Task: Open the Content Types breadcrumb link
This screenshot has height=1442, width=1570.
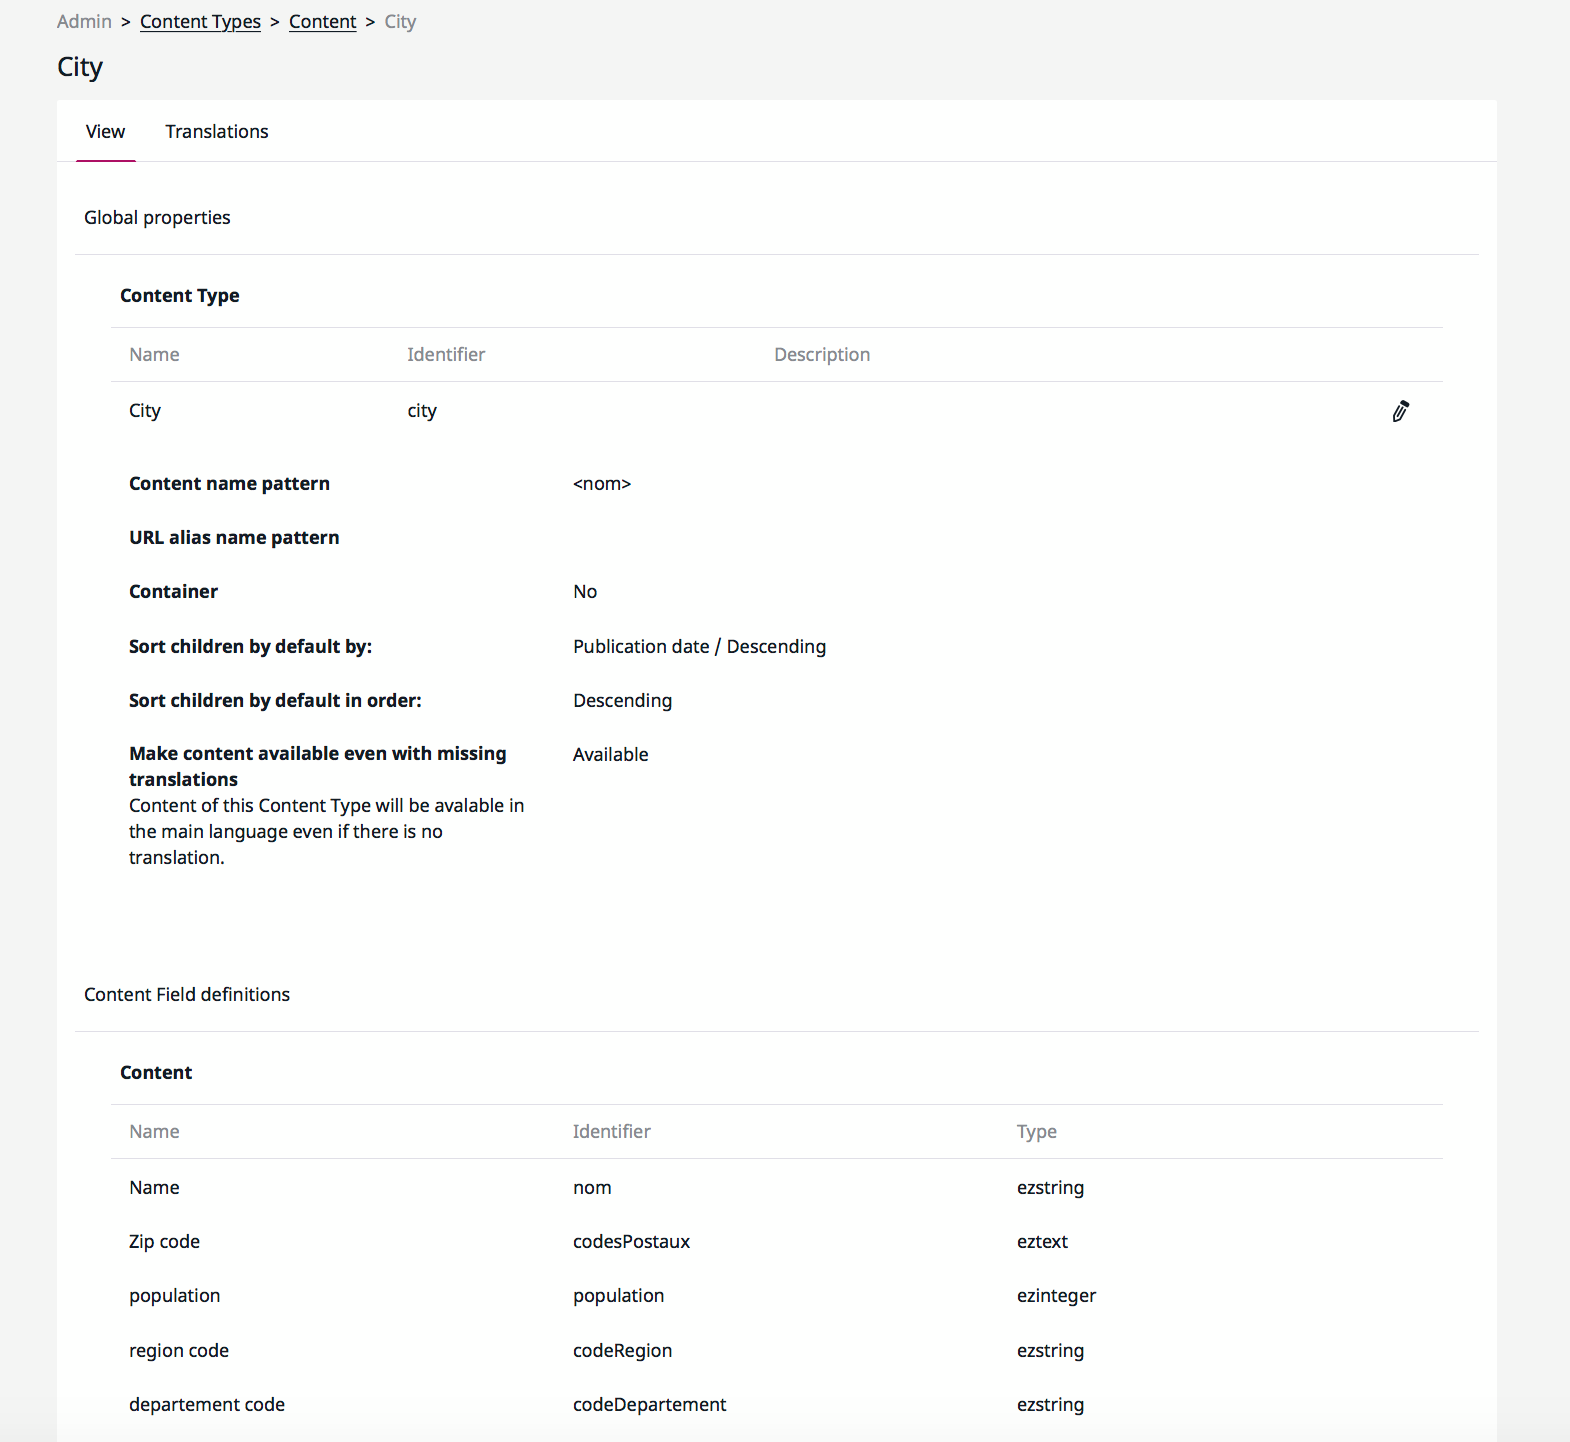Action: click(x=200, y=22)
